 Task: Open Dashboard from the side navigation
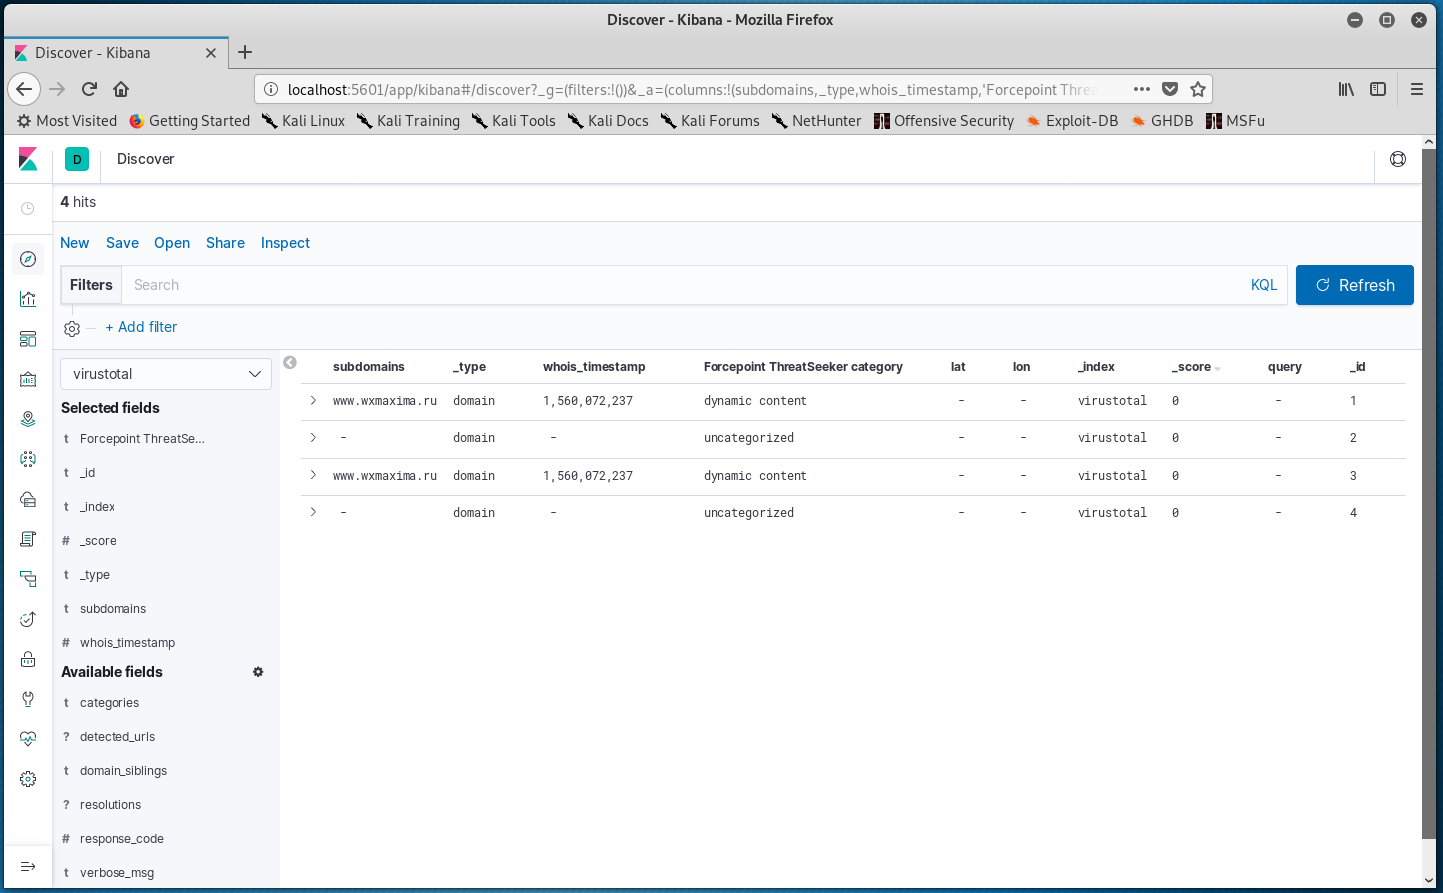tap(28, 339)
